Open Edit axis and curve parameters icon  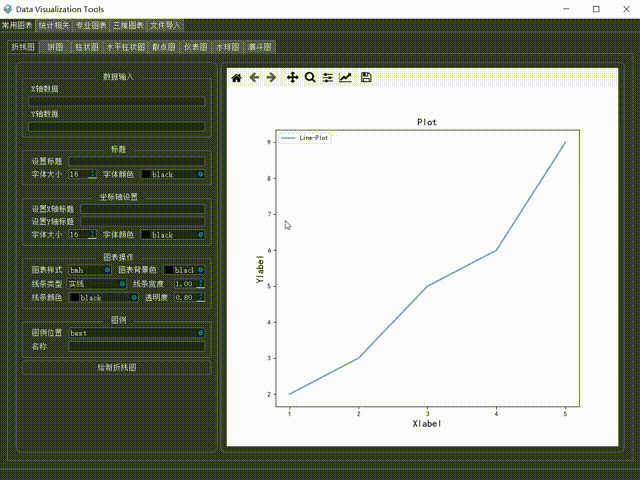click(x=345, y=78)
